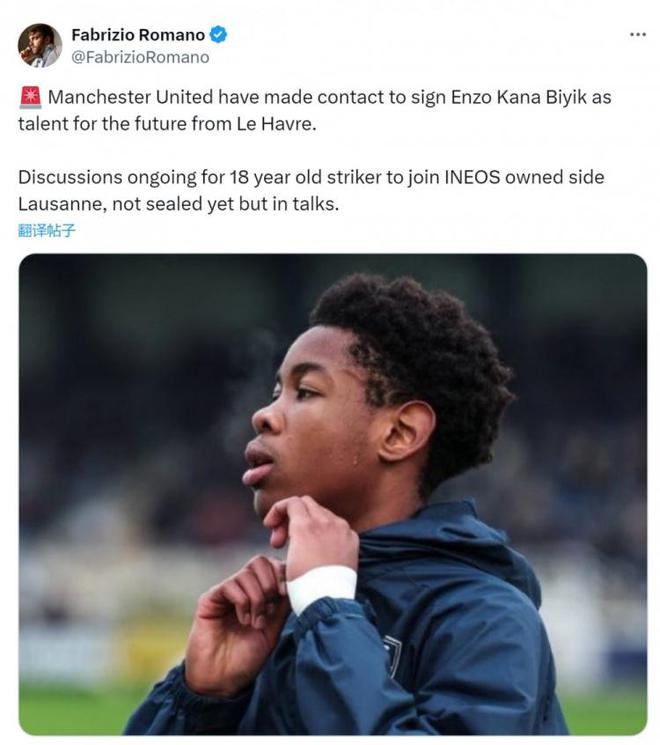Viewport: 660px width, 745px height.
Task: Click the "Fabrizio Romano" display name
Action: point(138,35)
